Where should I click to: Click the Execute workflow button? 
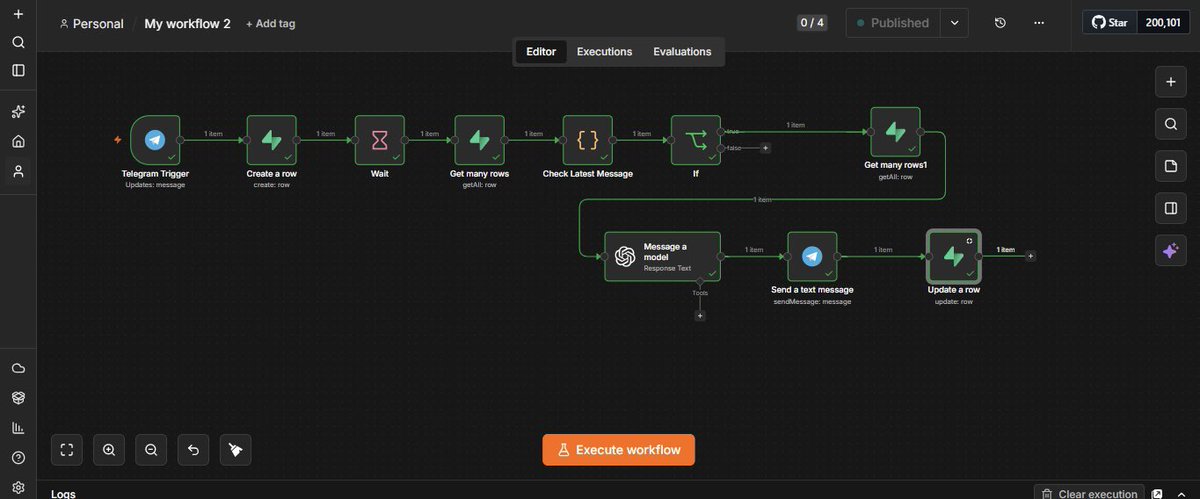[x=619, y=450]
